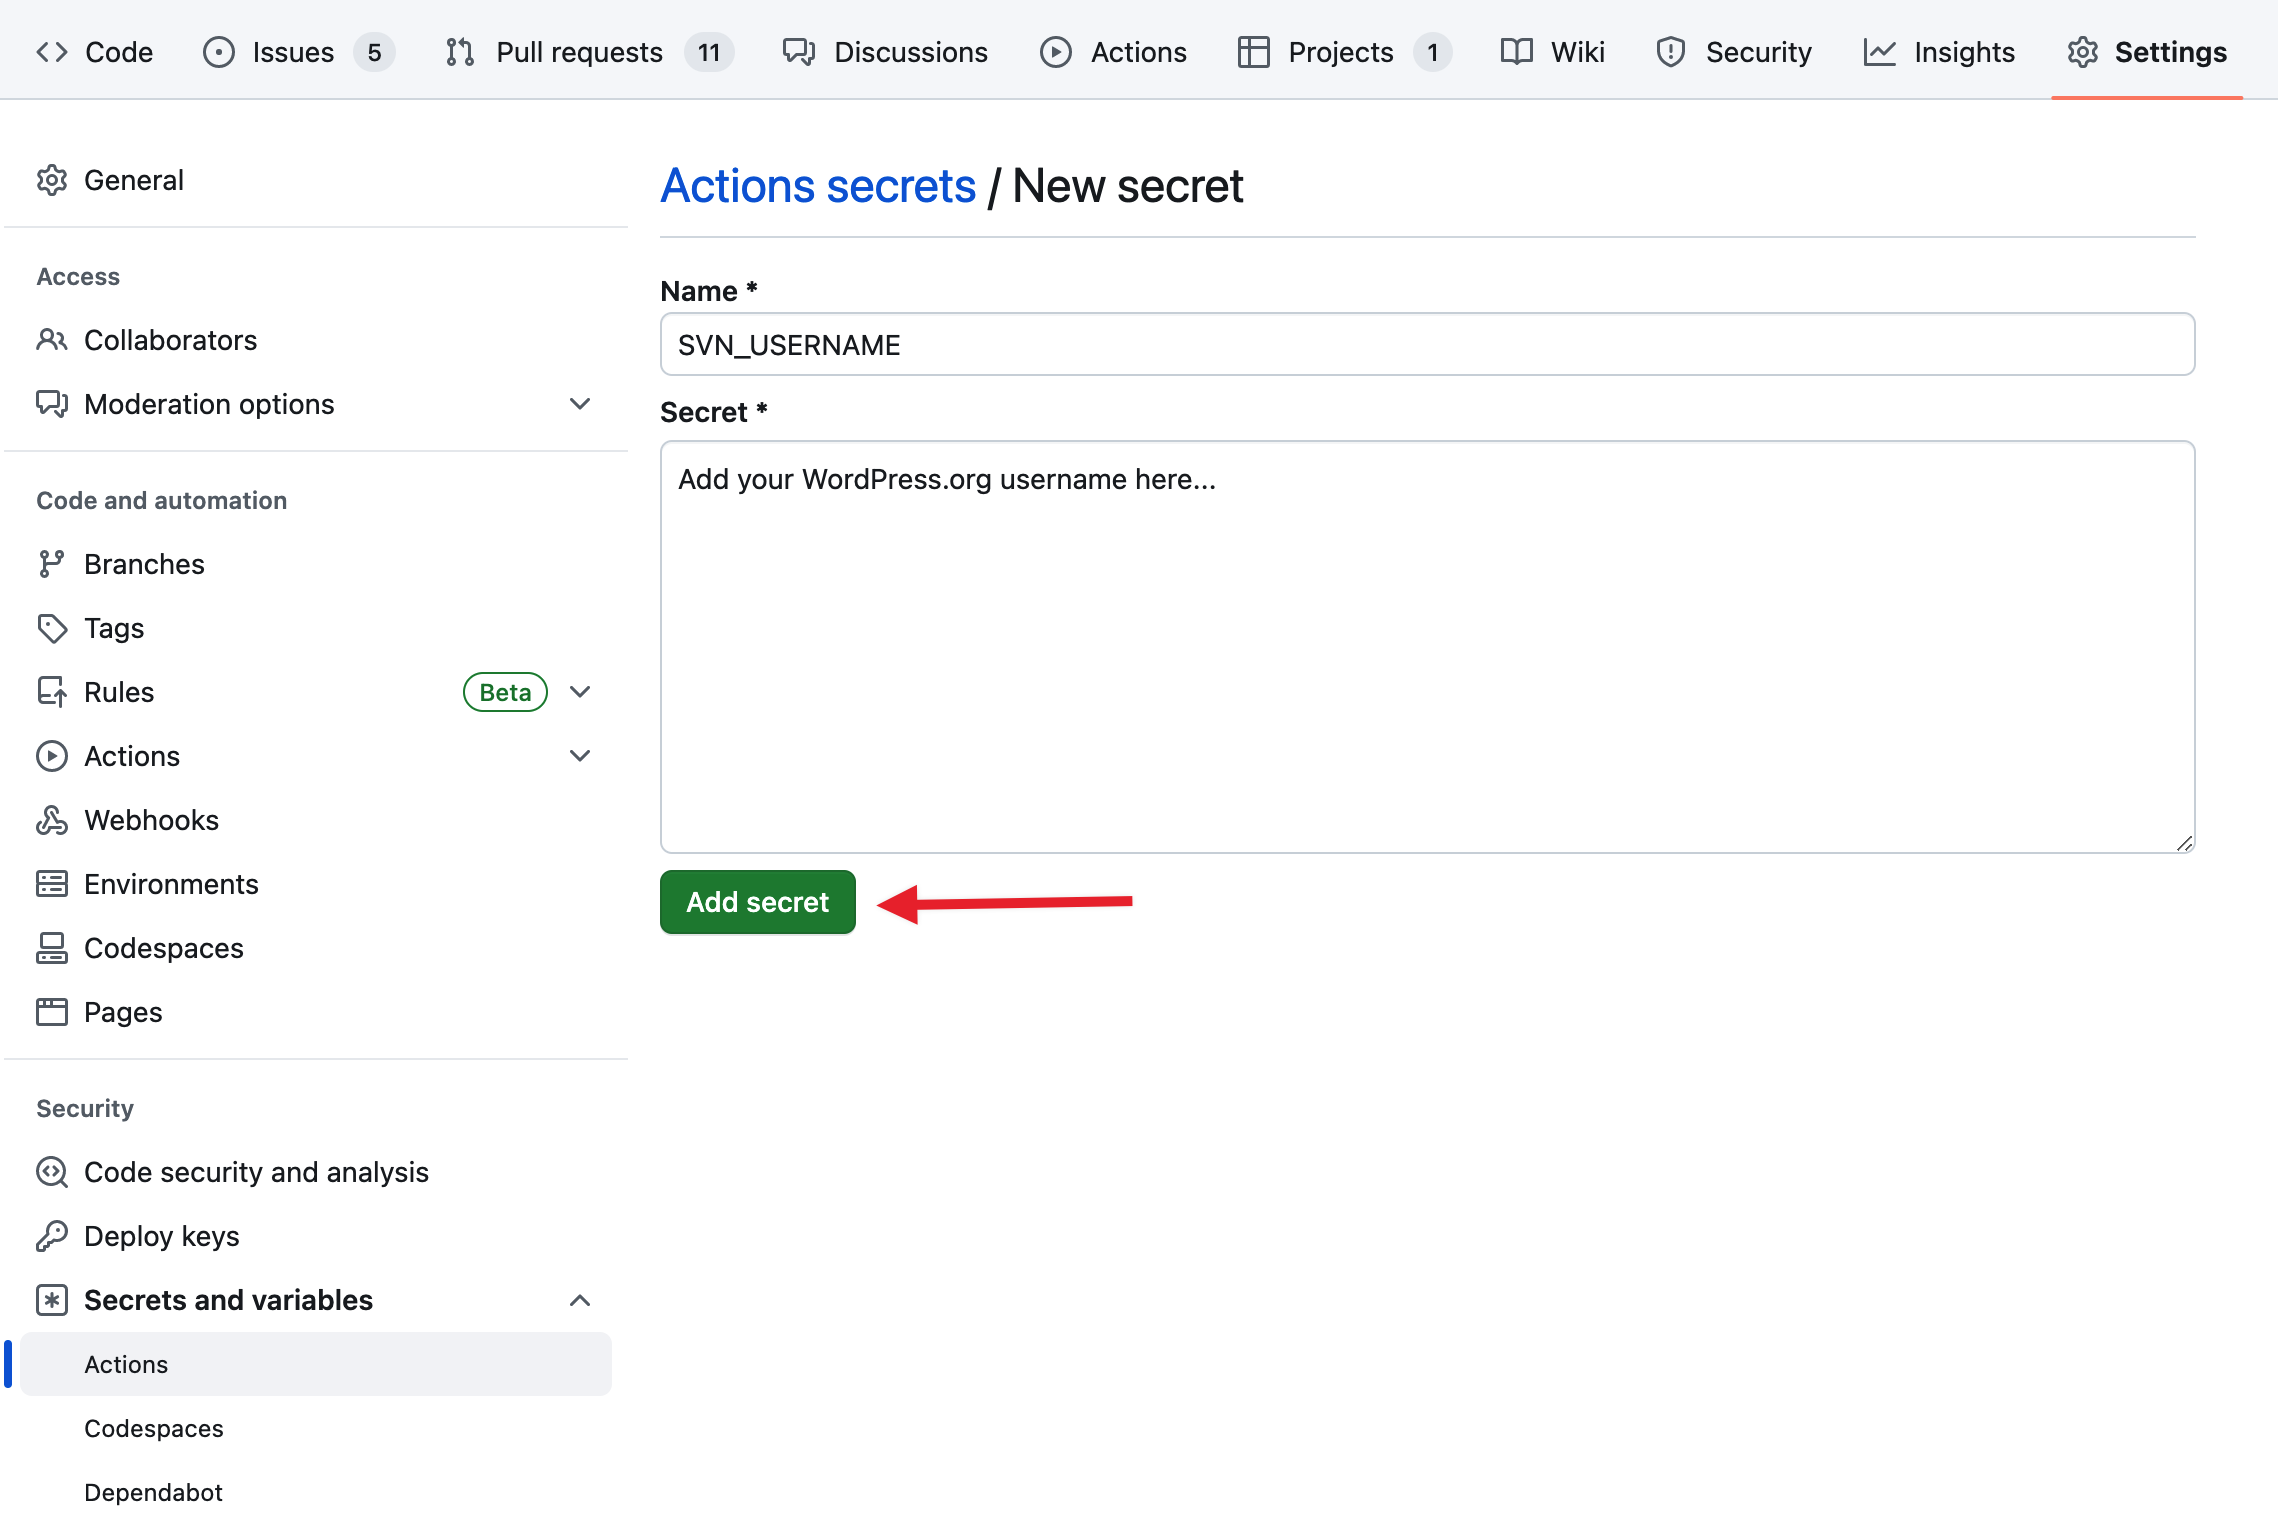Viewport: 2278px width, 1536px height.
Task: Click the Deploy keys key icon
Action: tap(51, 1236)
